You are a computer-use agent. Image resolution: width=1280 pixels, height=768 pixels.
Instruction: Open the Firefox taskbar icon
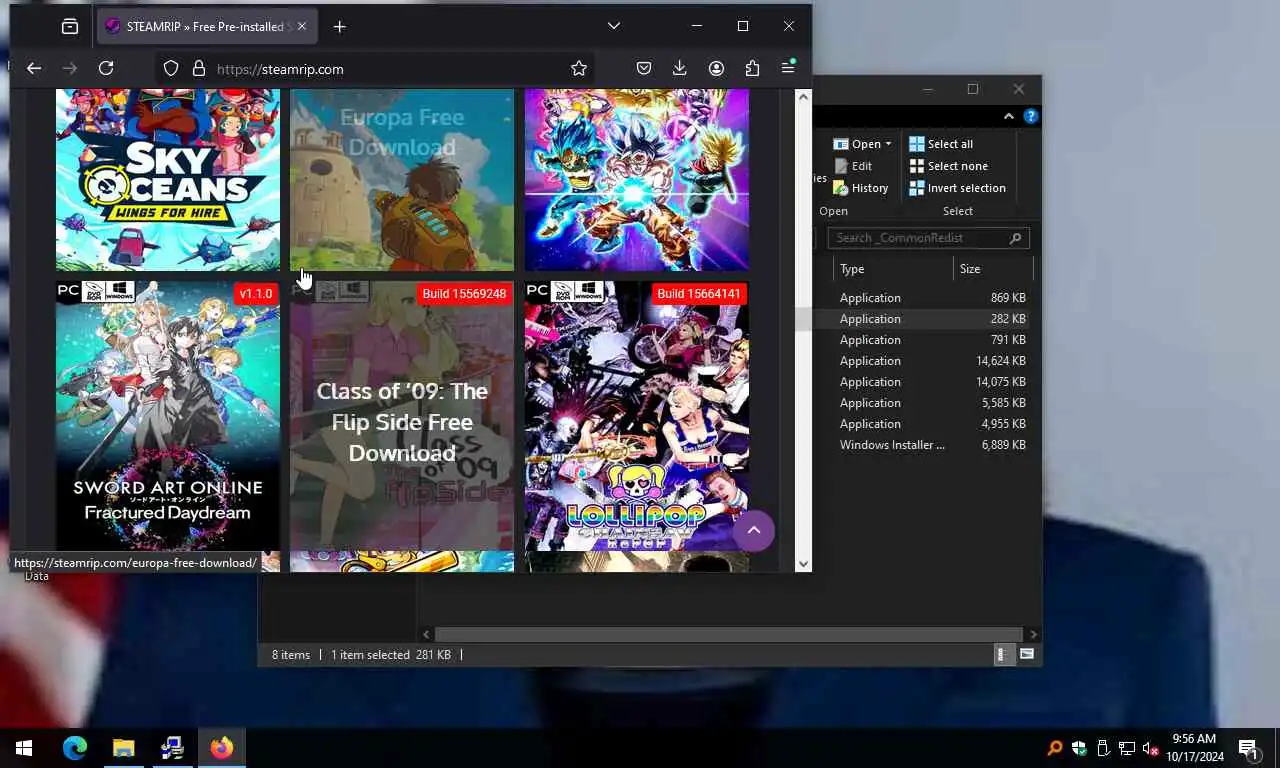pyautogui.click(x=221, y=748)
